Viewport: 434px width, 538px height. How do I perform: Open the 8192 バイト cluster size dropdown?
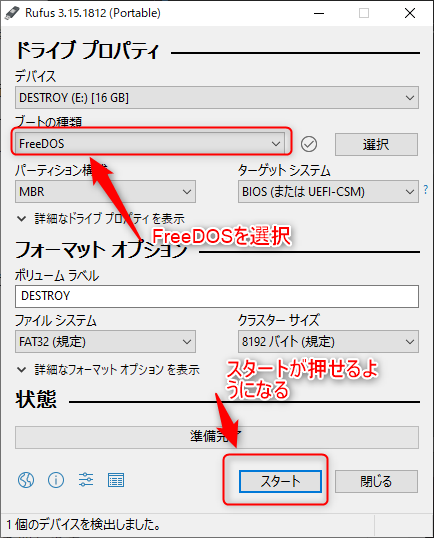(328, 341)
